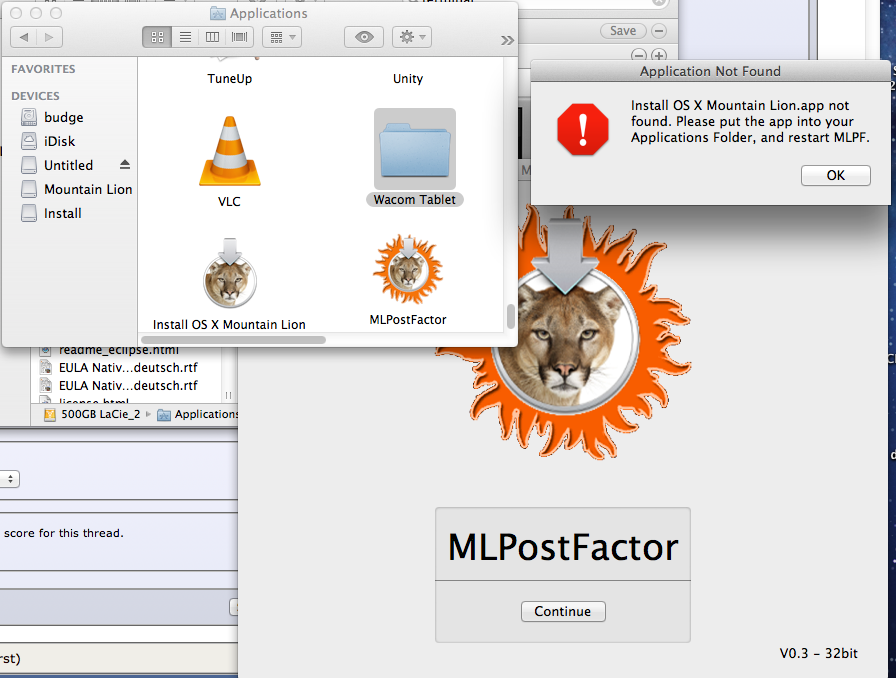896x678 pixels.
Task: Open the Finder action gear menu
Action: pos(412,37)
